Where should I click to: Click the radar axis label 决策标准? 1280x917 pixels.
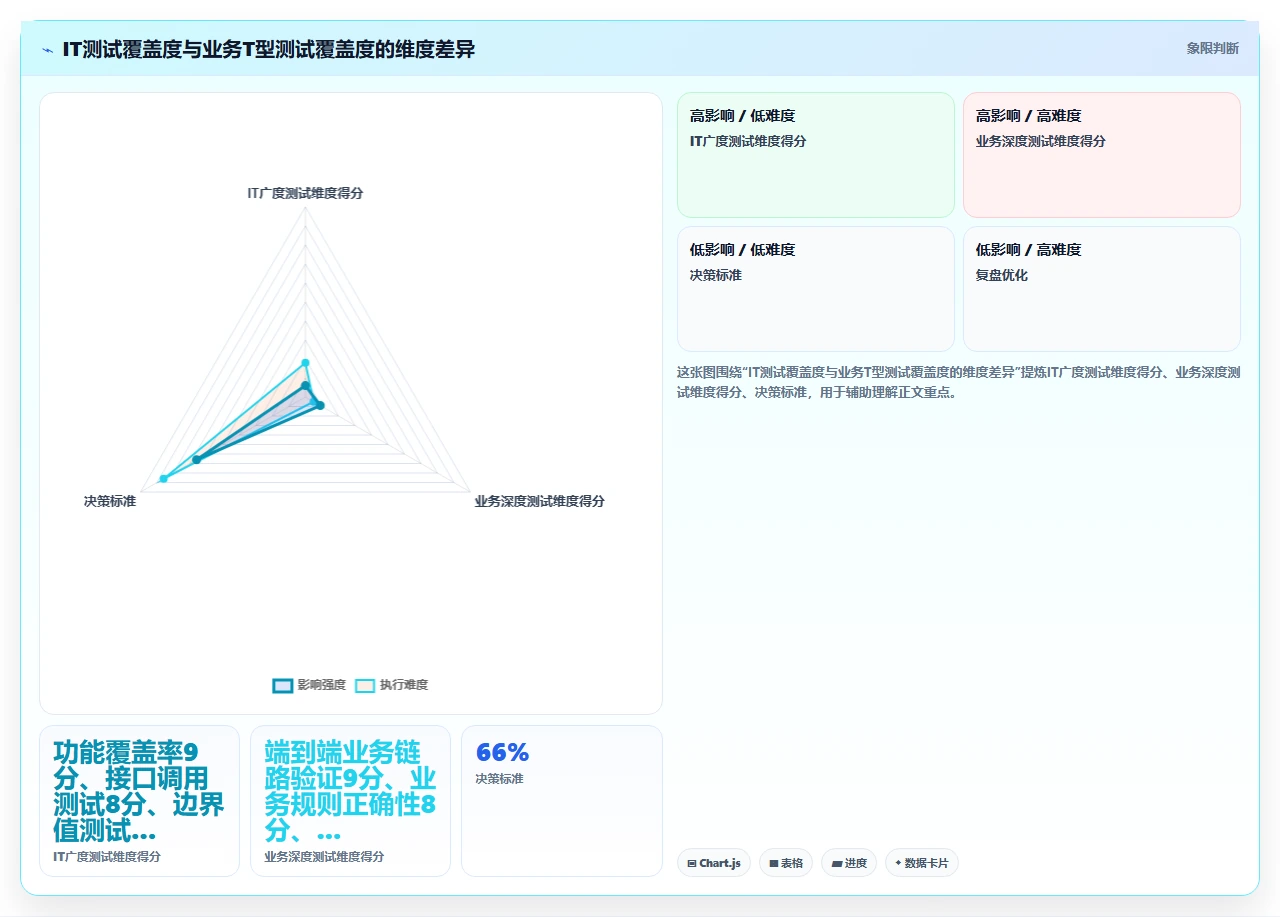(110, 501)
